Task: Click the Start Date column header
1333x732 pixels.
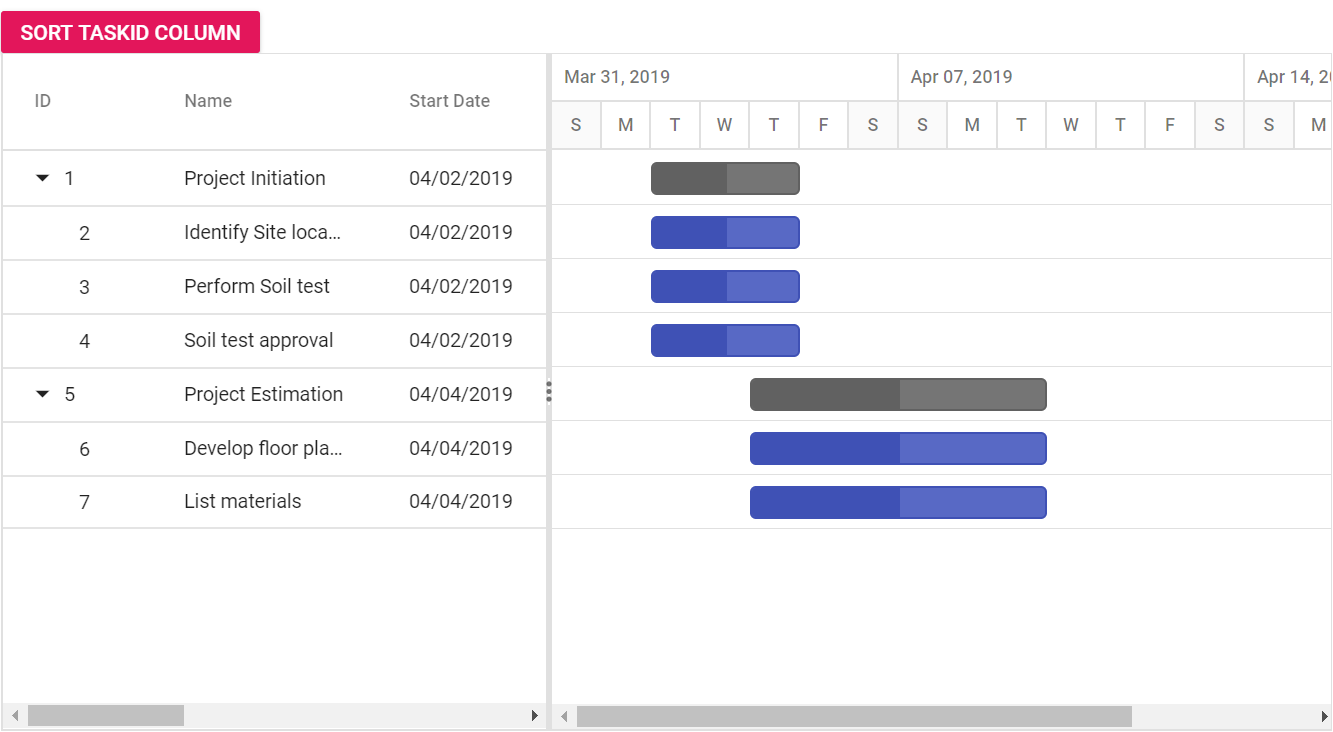Action: [449, 101]
